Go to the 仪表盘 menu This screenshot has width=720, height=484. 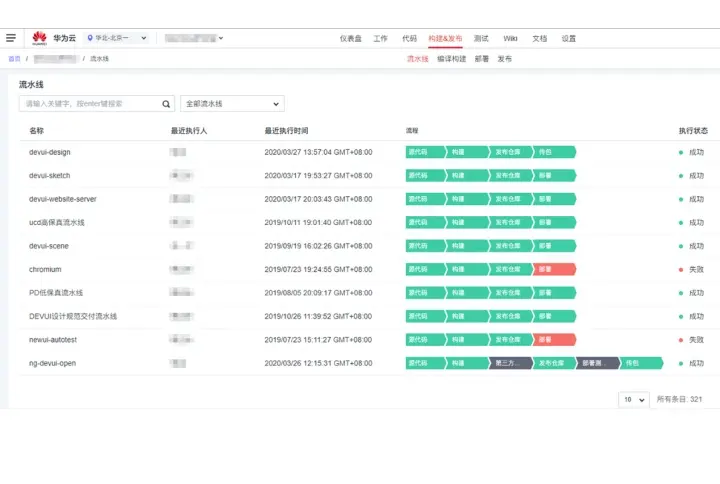point(350,39)
